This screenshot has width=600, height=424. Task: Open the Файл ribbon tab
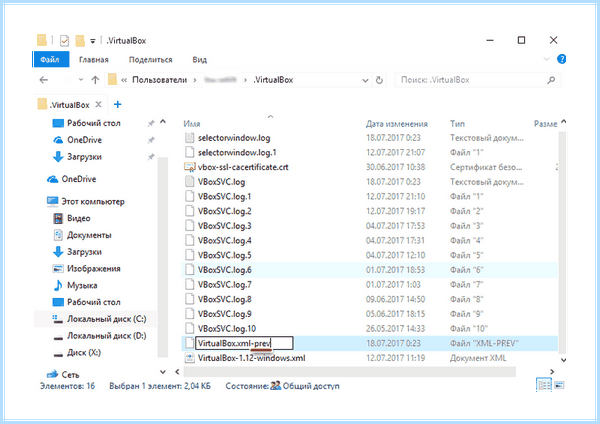click(51, 59)
